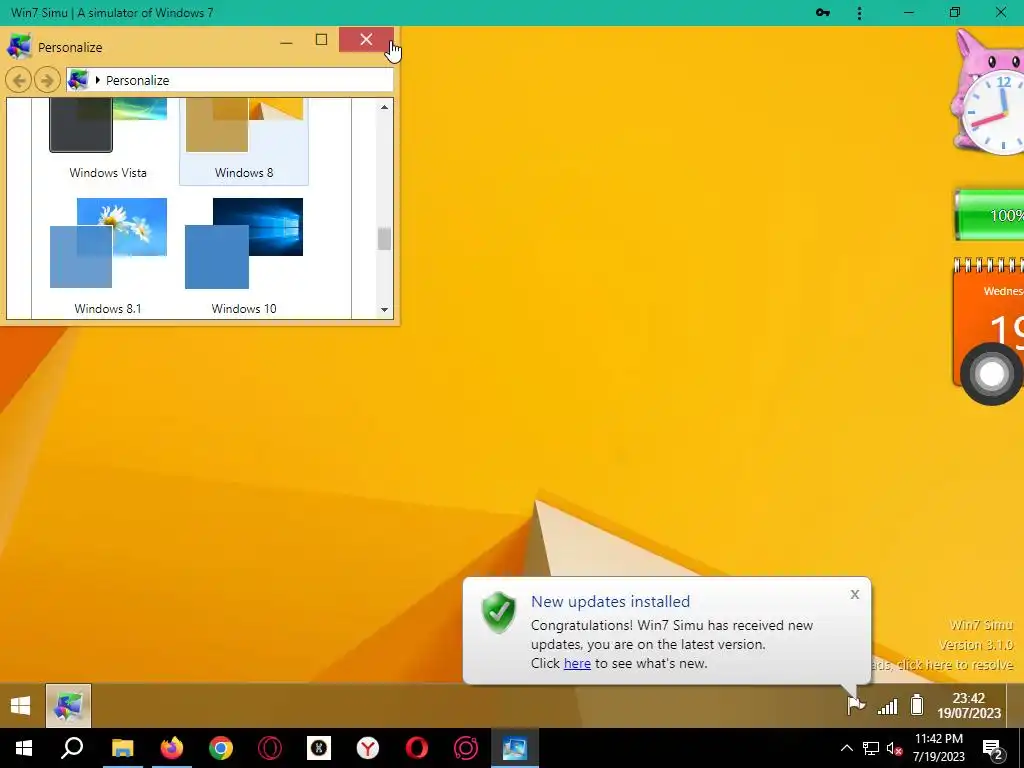Click the muted speaker tray icon
The width and height of the screenshot is (1024, 768).
[895, 748]
